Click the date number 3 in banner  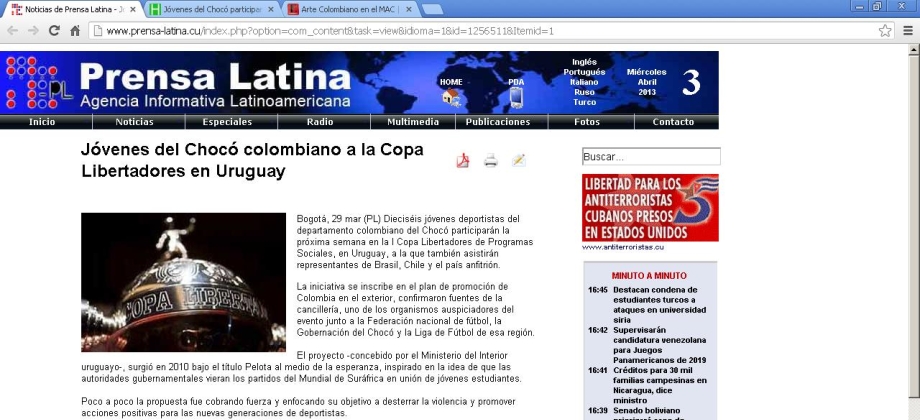(691, 83)
